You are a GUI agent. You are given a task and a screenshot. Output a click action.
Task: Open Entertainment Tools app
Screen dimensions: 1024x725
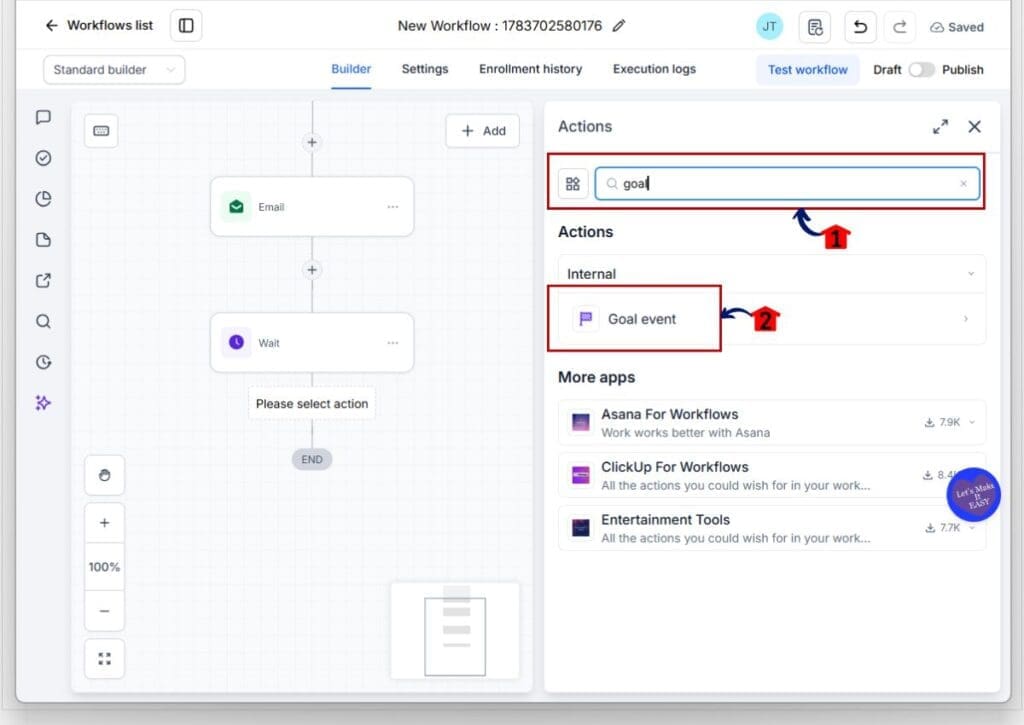click(x=771, y=528)
